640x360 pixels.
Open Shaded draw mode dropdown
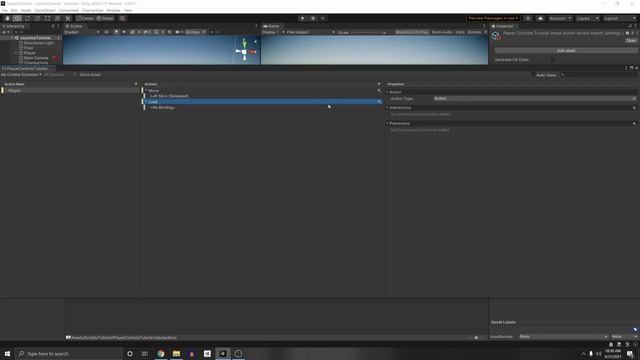82,32
